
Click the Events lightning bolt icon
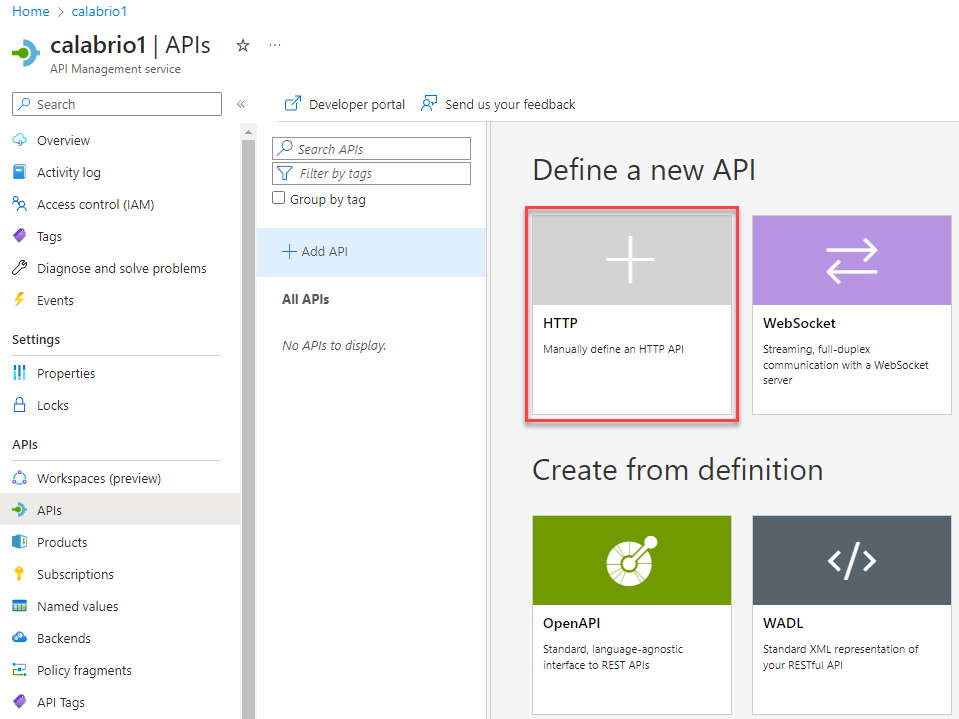click(20, 300)
